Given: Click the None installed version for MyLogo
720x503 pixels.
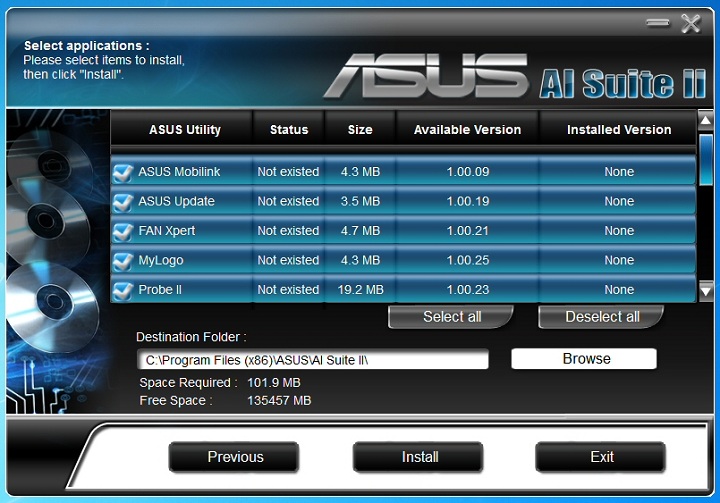Looking at the screenshot, I should 619,260.
